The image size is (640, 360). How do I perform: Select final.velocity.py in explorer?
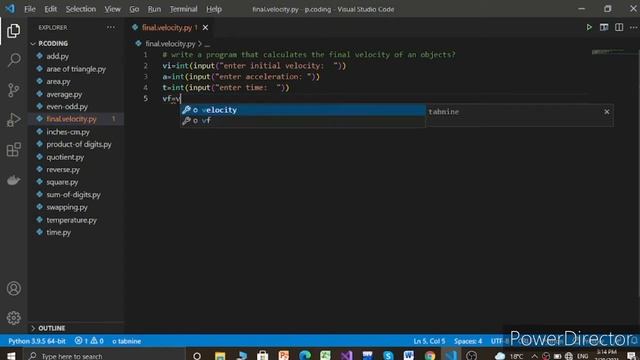click(71, 119)
